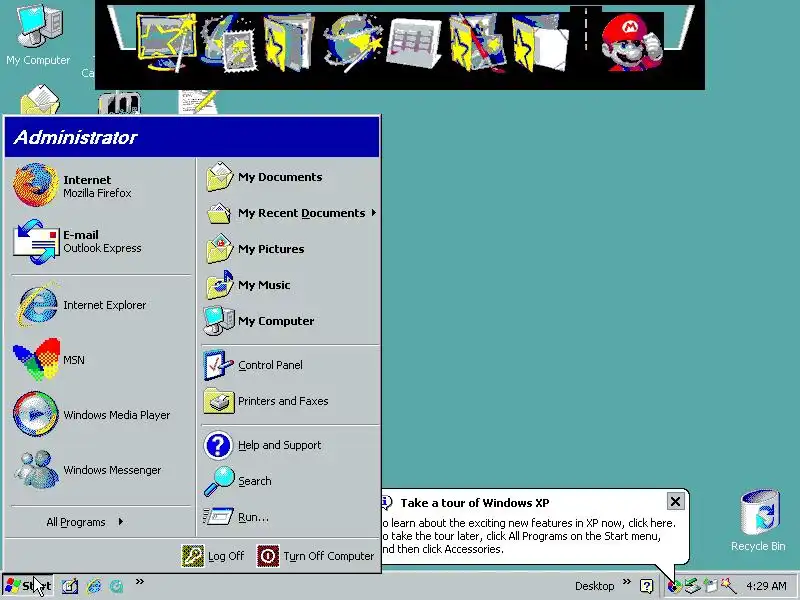Open My Pictures folder
The image size is (800, 600).
tap(291, 249)
